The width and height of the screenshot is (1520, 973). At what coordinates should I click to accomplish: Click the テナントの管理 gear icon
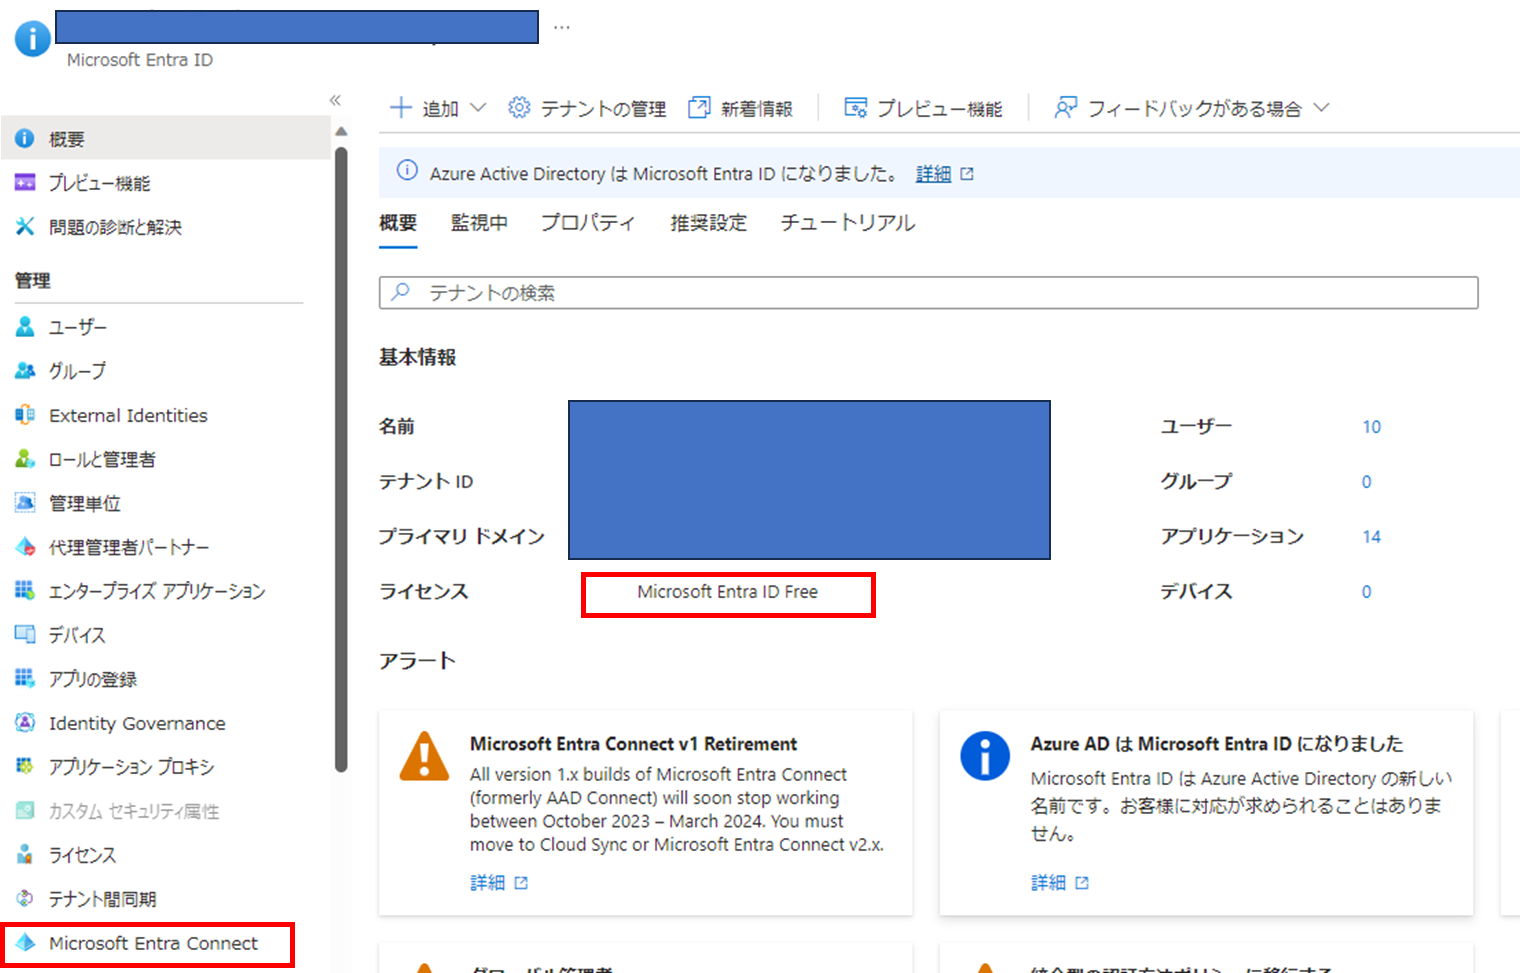[x=519, y=108]
